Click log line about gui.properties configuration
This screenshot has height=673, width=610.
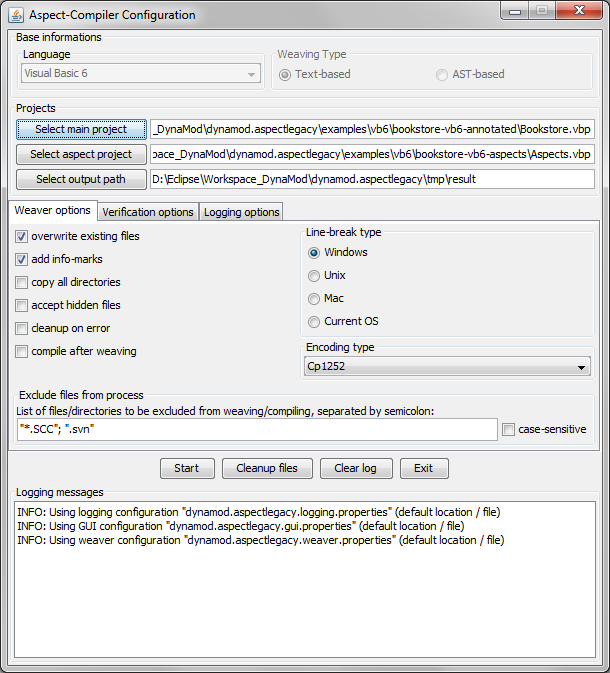(x=241, y=526)
